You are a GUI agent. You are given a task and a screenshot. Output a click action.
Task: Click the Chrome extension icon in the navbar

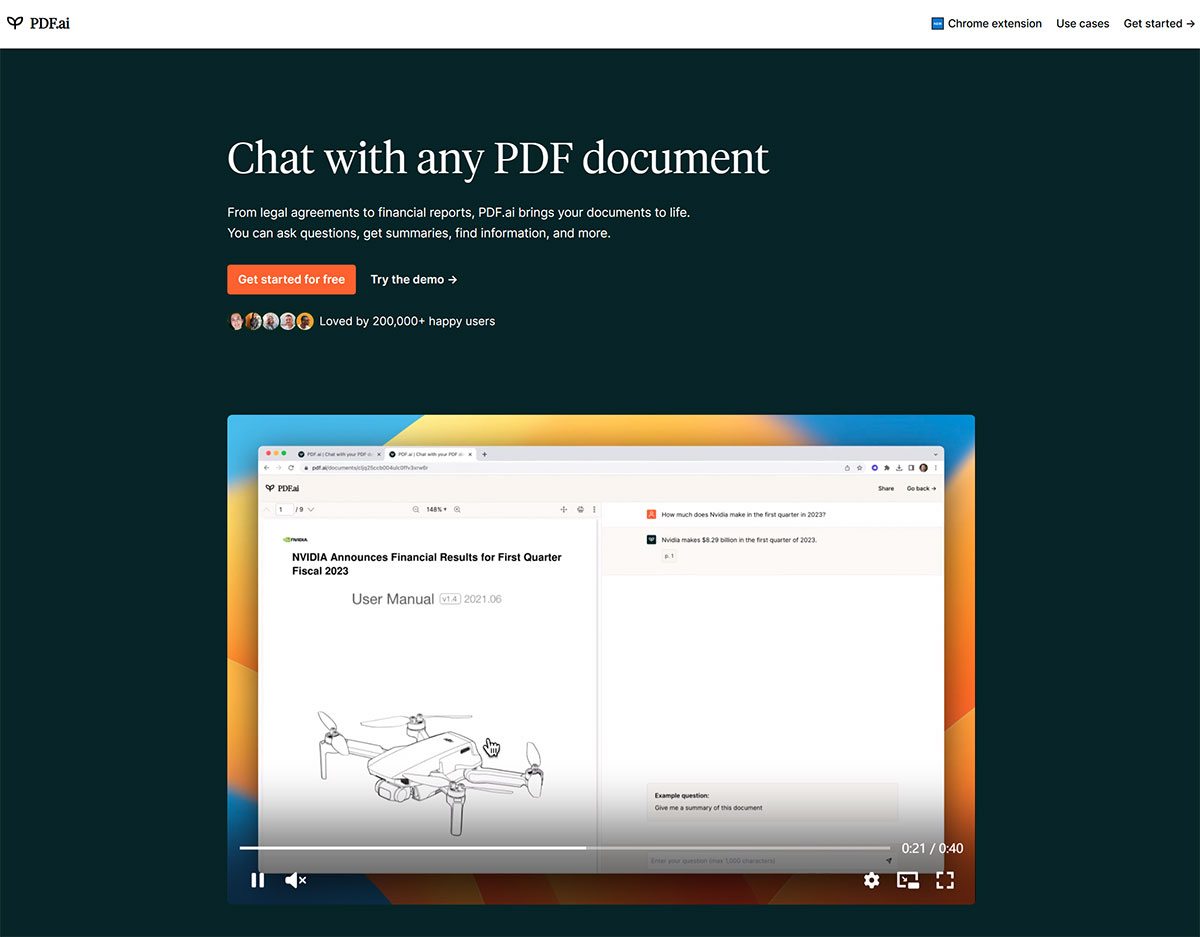click(937, 22)
